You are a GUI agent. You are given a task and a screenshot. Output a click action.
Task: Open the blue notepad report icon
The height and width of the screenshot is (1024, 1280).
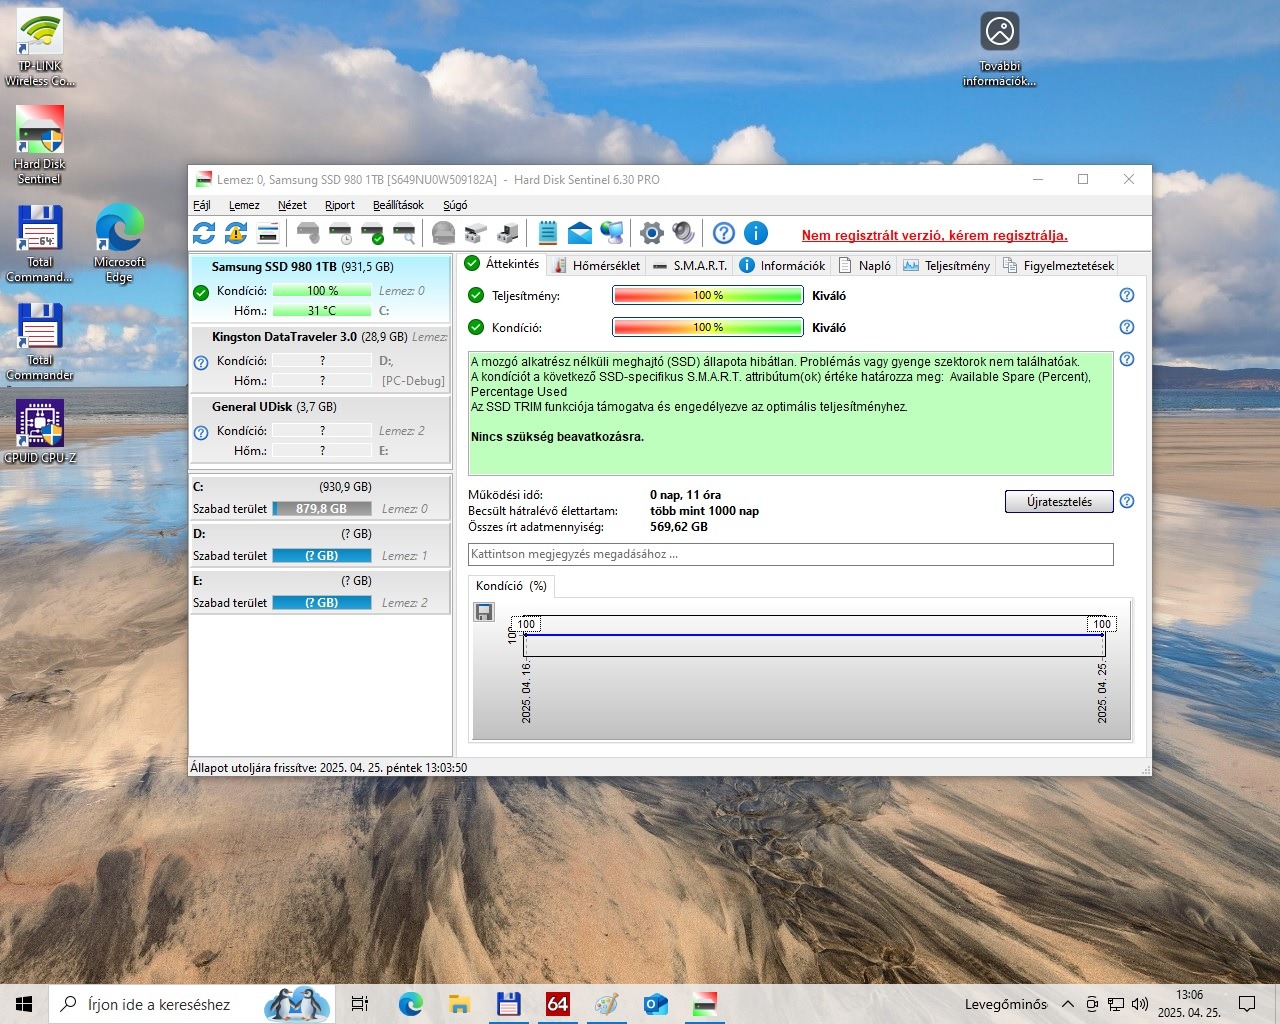(x=548, y=234)
